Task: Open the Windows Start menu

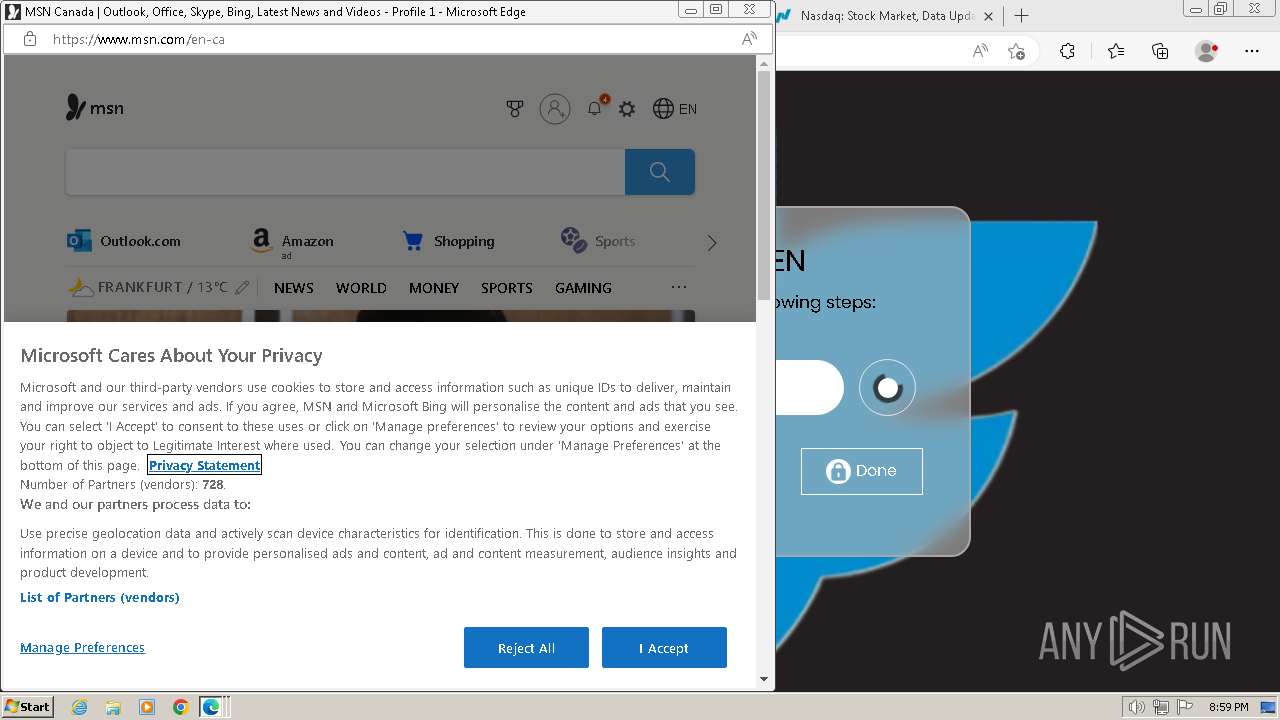Action: point(27,706)
